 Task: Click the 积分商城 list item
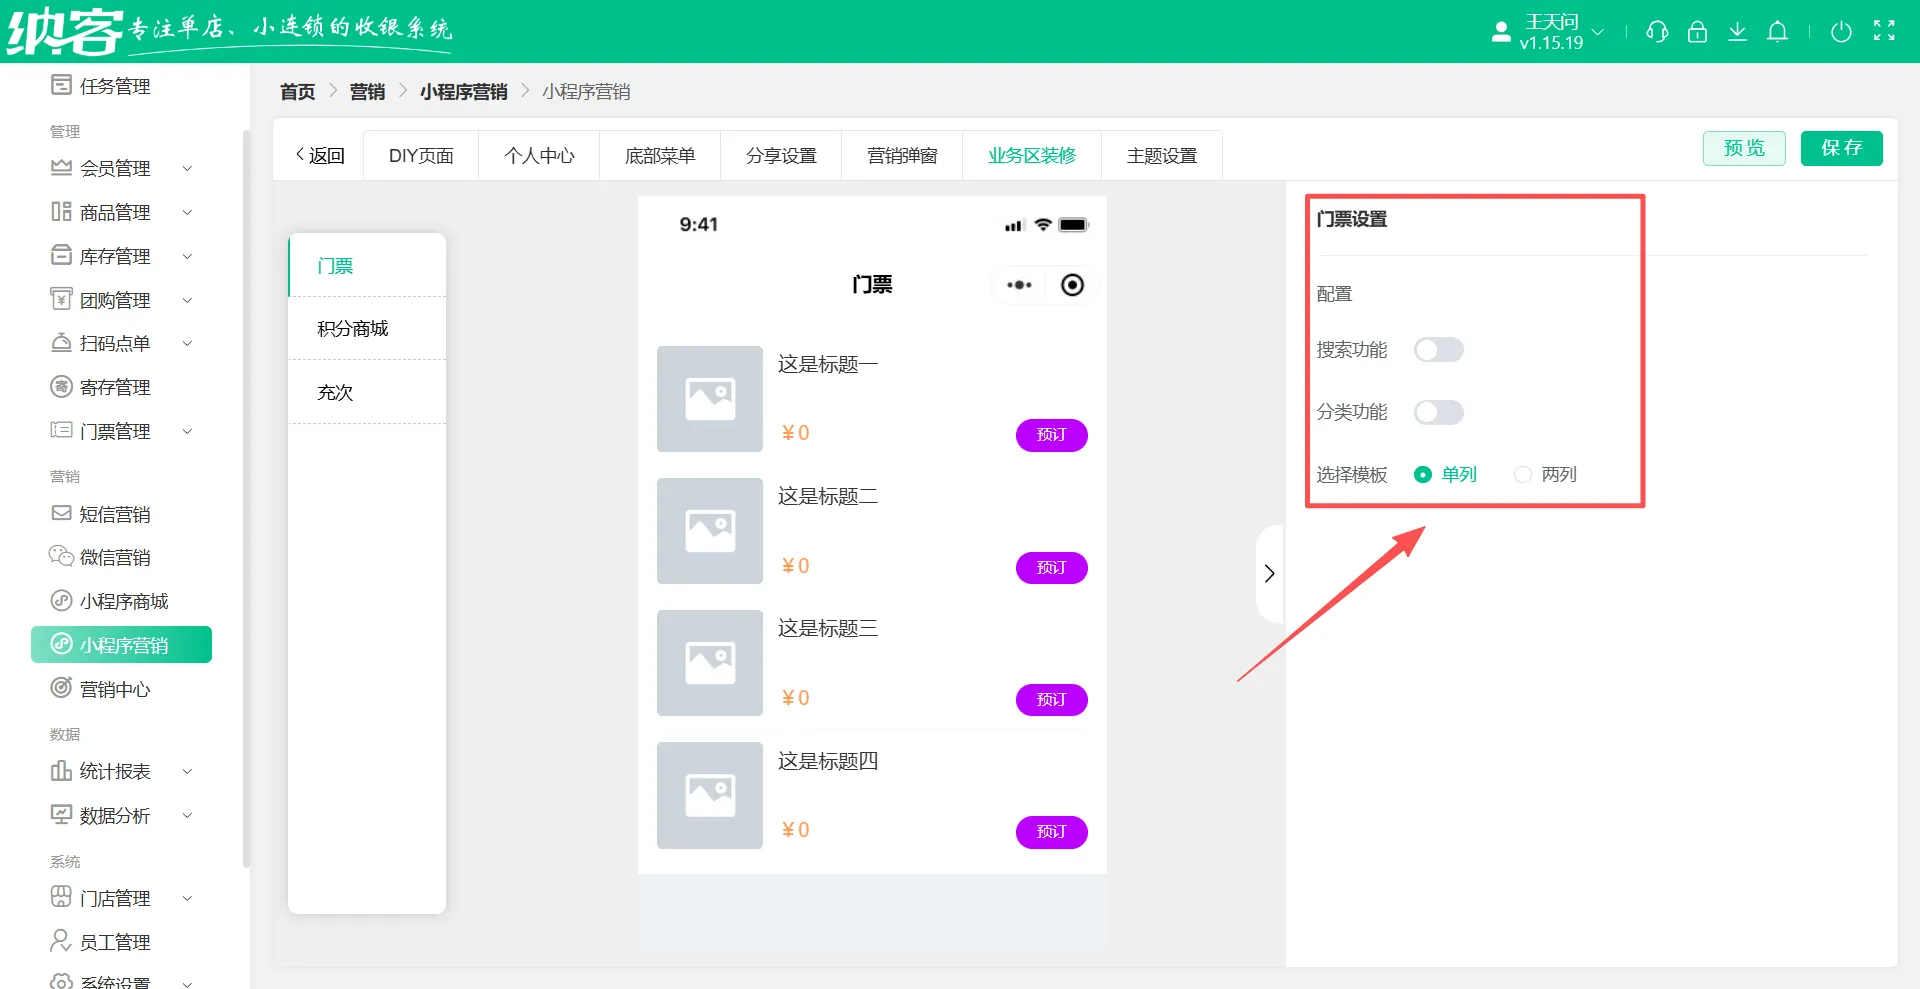354,328
